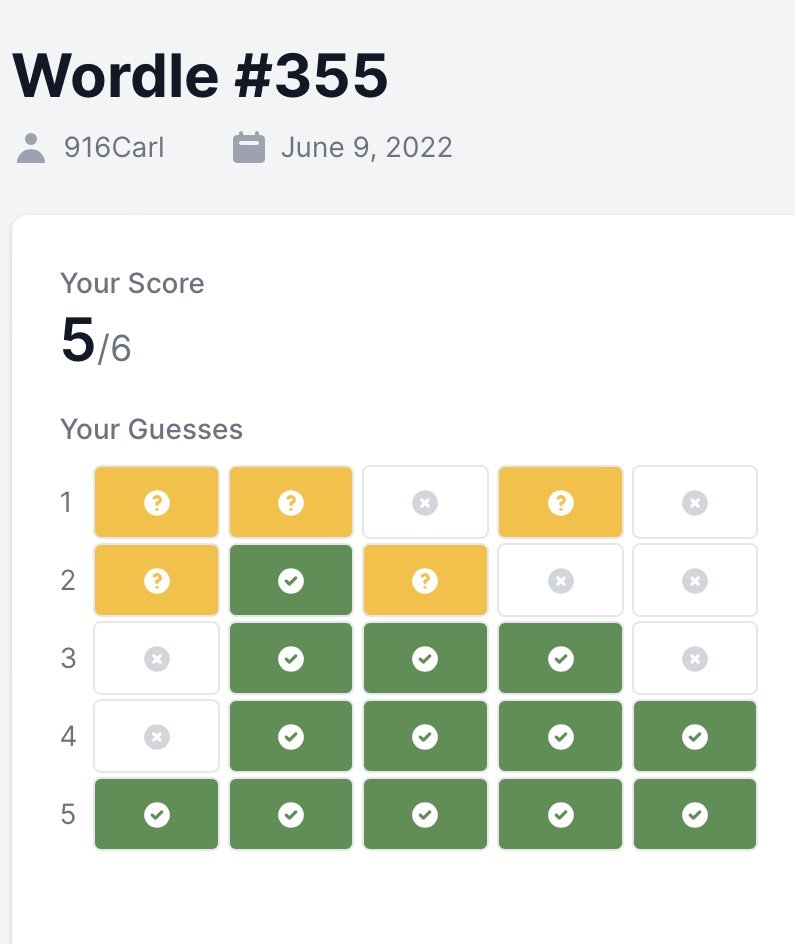Select the yellow tile in row 1, column 4
The width and height of the screenshot is (795, 944).
pos(560,502)
